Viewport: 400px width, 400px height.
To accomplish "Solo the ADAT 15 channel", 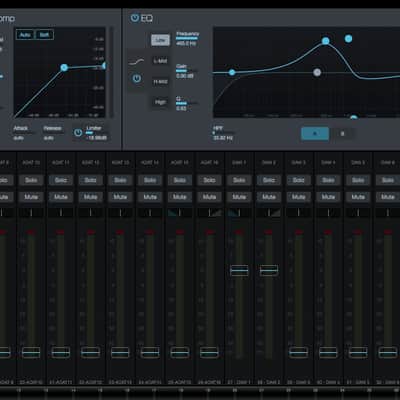I will coord(180,180).
